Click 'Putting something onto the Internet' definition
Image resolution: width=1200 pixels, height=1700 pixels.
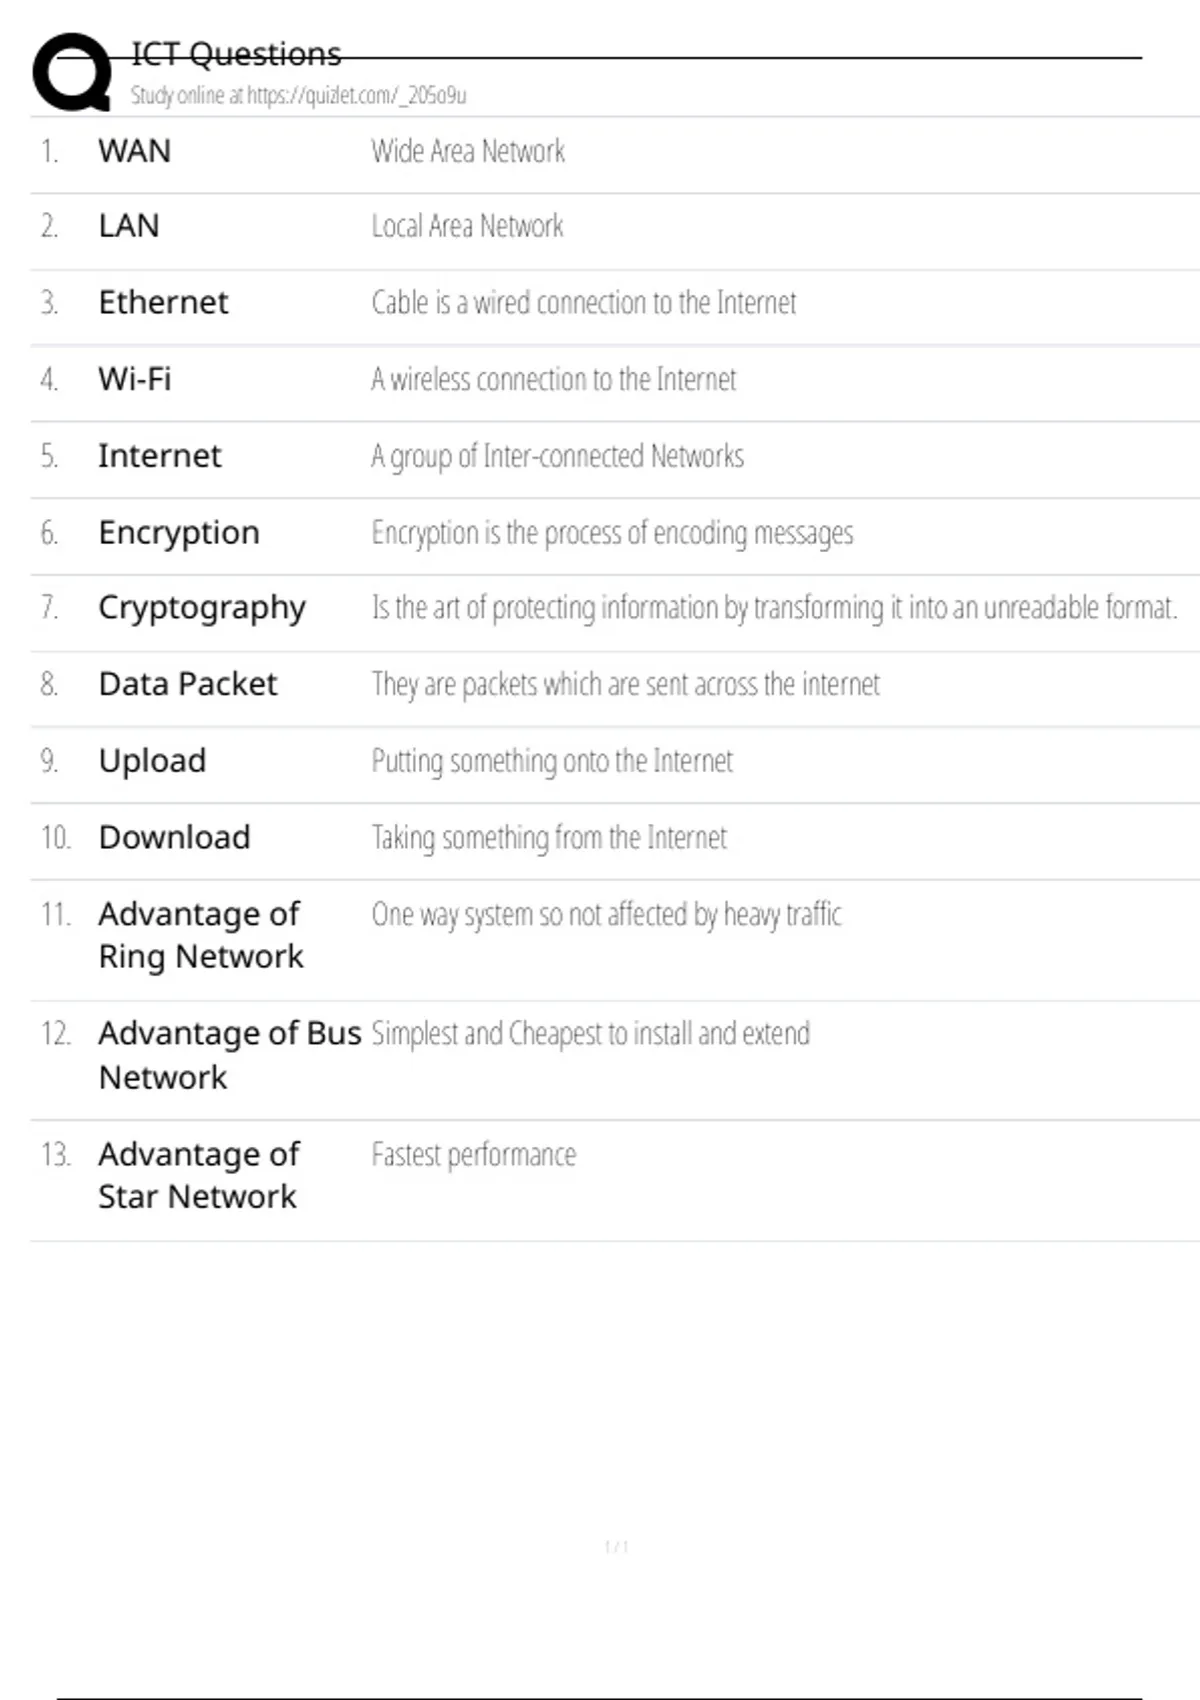point(552,761)
